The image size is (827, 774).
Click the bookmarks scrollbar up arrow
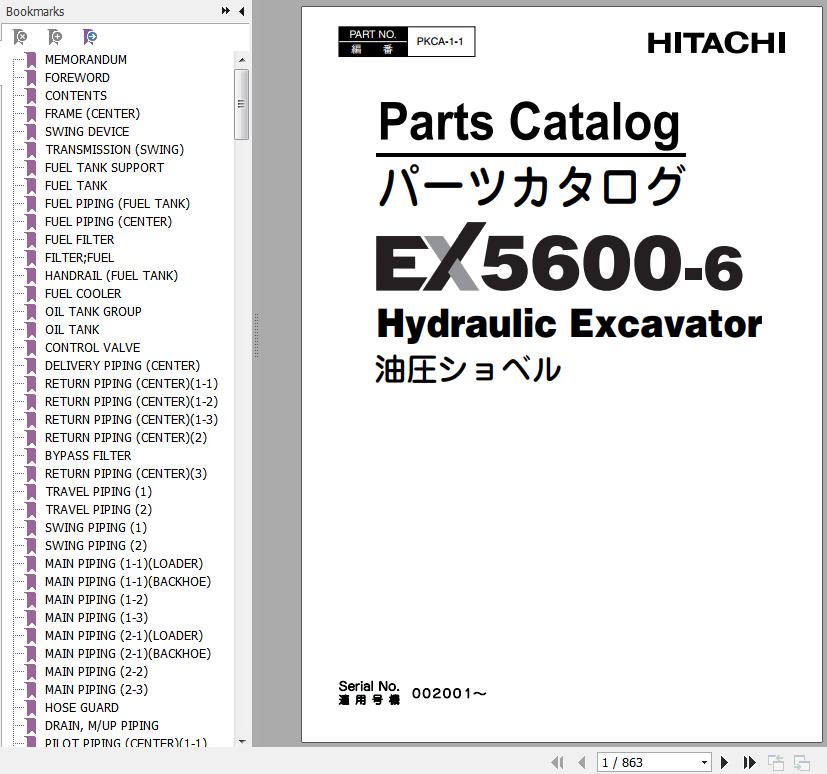tap(242, 60)
